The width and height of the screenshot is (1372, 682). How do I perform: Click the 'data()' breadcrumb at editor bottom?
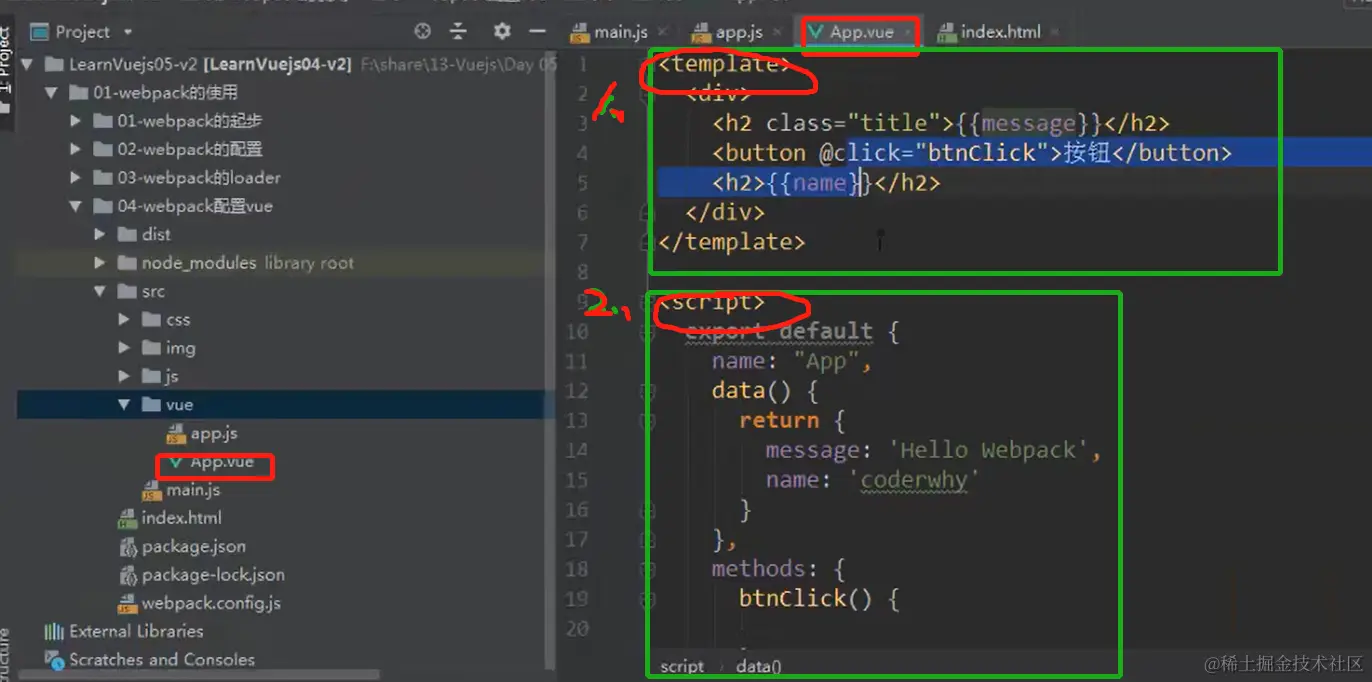point(759,666)
